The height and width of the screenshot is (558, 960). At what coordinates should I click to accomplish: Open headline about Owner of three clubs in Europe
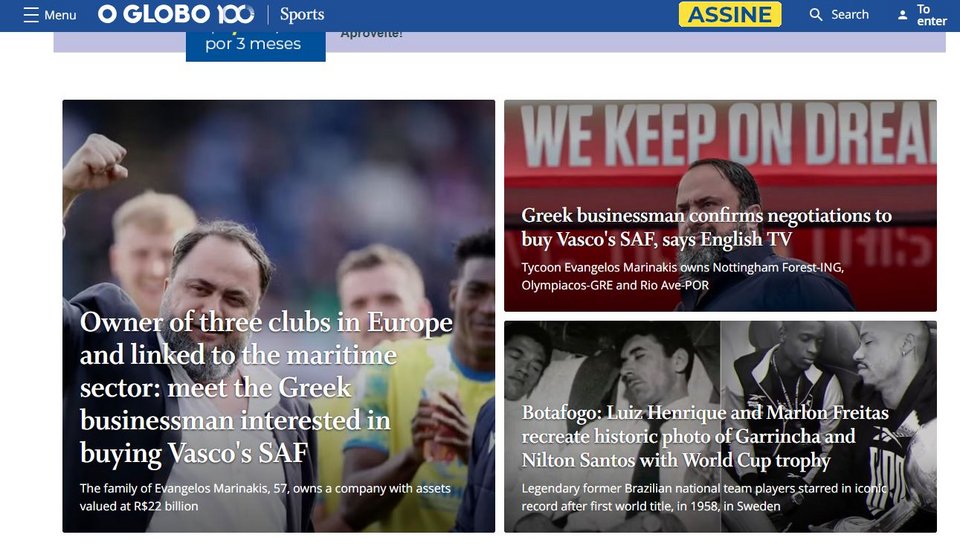(x=266, y=387)
